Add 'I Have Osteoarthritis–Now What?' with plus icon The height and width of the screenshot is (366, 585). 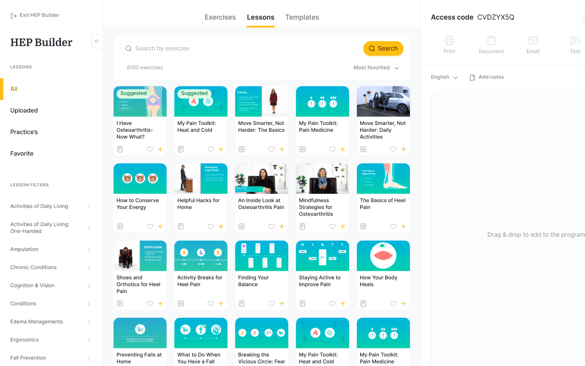pyautogui.click(x=160, y=149)
